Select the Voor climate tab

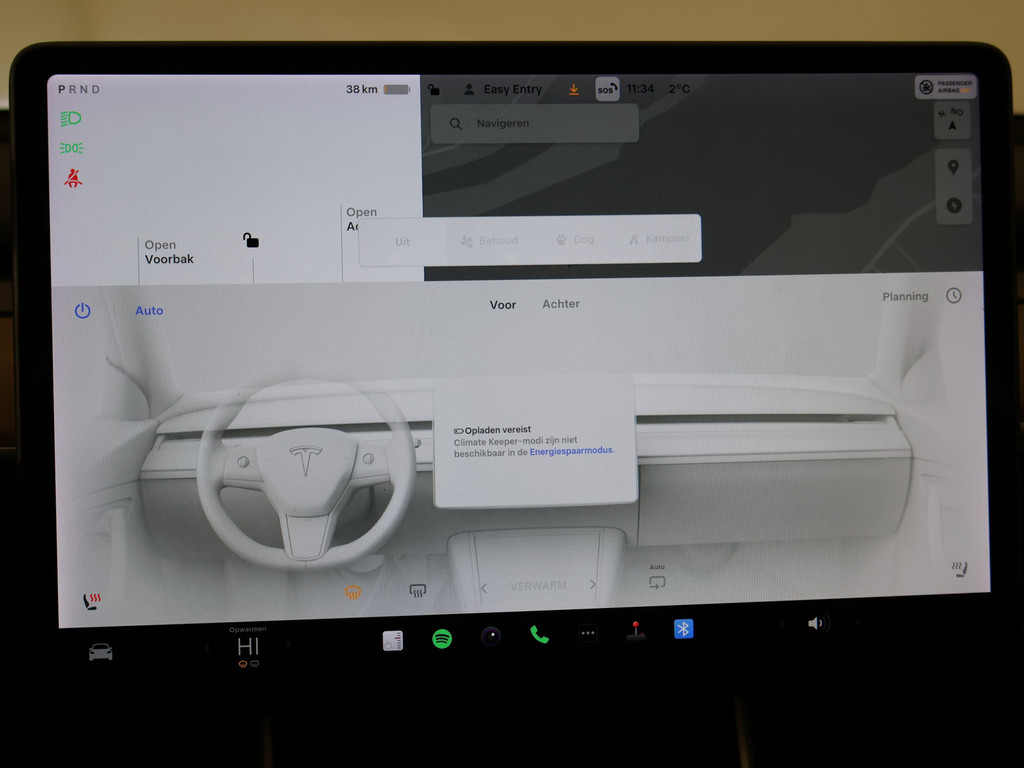pyautogui.click(x=503, y=305)
